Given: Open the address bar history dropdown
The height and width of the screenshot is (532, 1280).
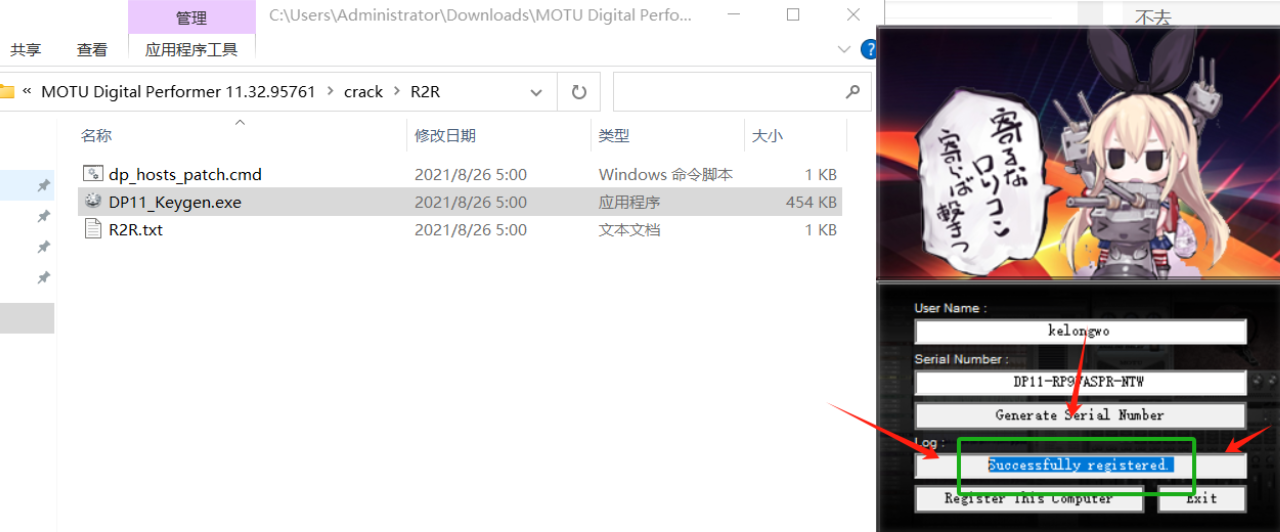Looking at the screenshot, I should [x=537, y=92].
